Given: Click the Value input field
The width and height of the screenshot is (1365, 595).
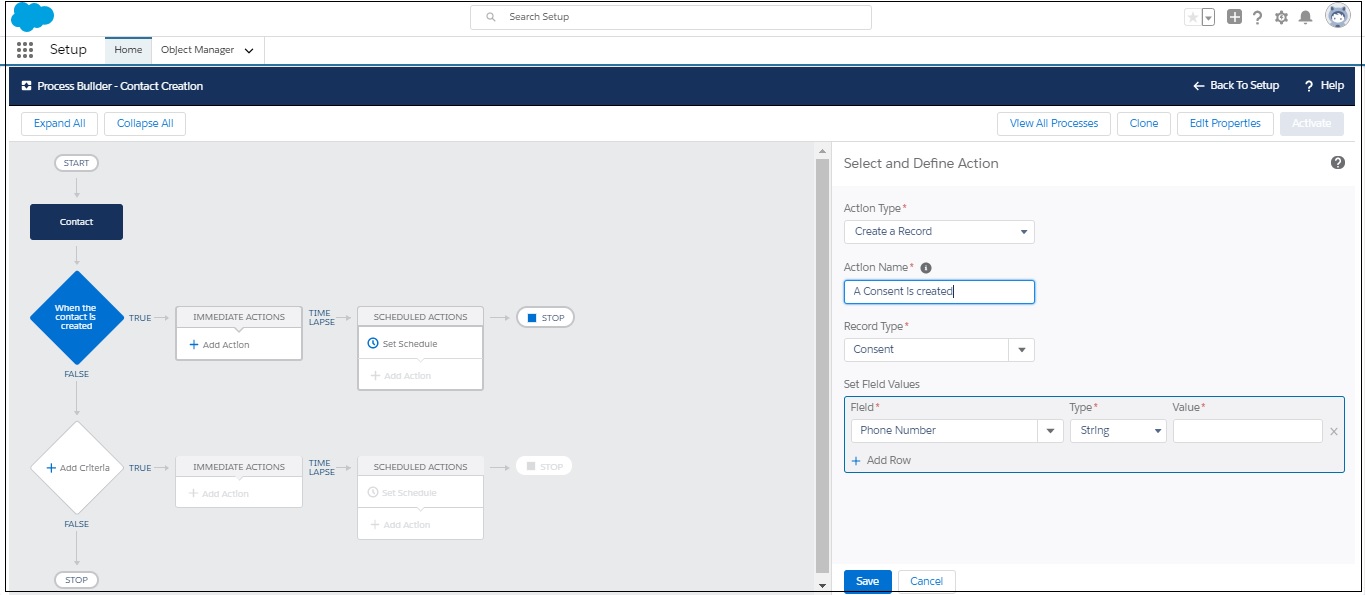Looking at the screenshot, I should click(x=1247, y=431).
